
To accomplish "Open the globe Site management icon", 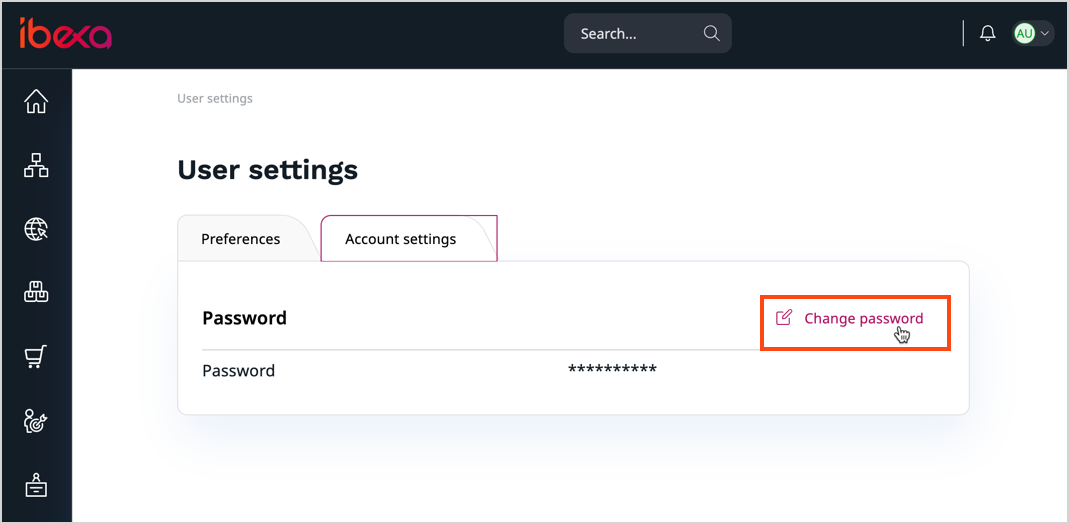I will [x=36, y=230].
